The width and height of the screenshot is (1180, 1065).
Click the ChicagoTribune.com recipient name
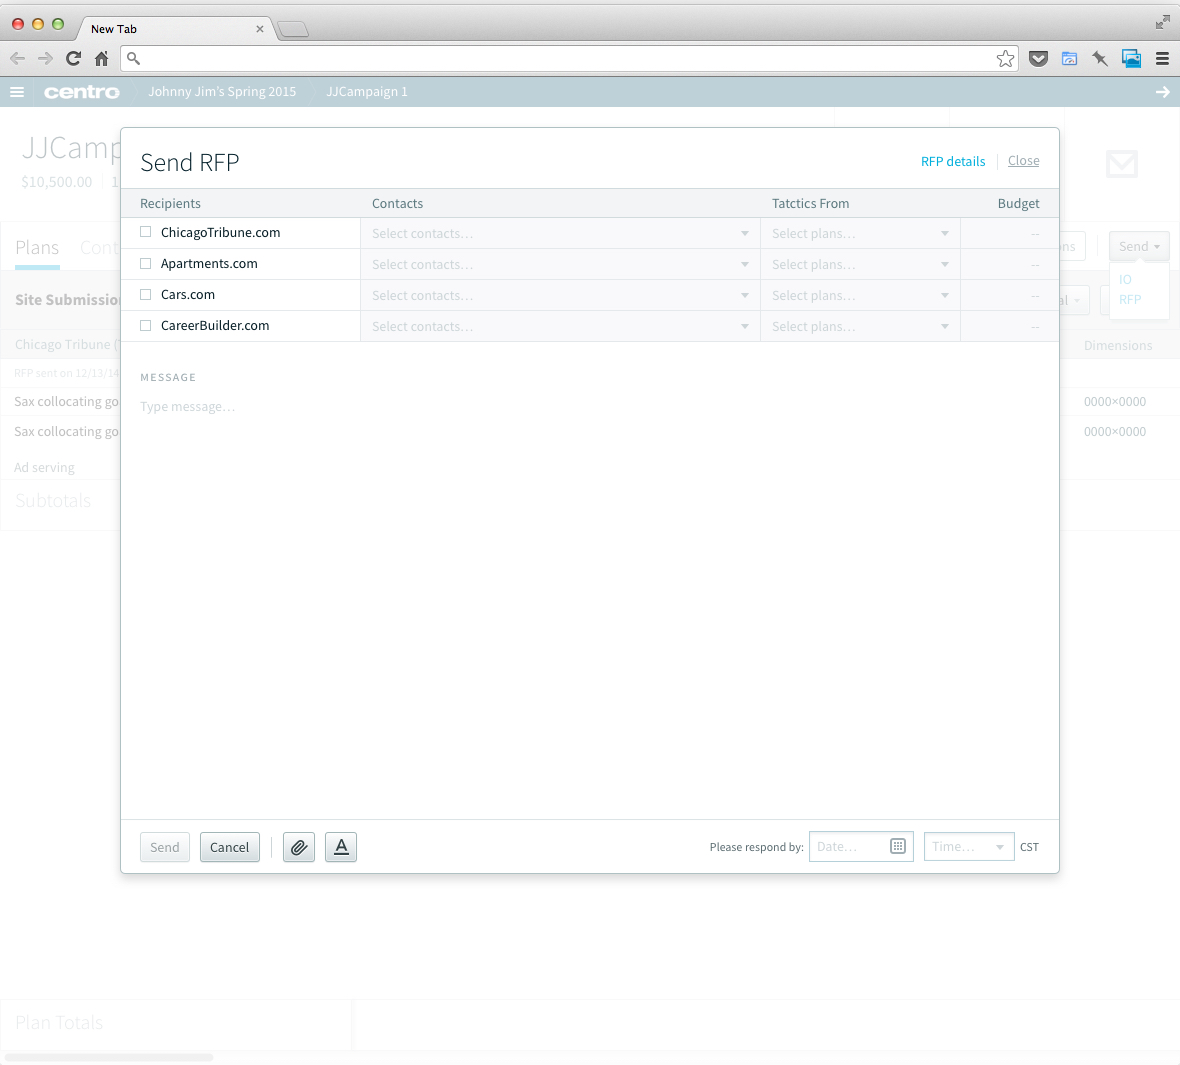[220, 233]
